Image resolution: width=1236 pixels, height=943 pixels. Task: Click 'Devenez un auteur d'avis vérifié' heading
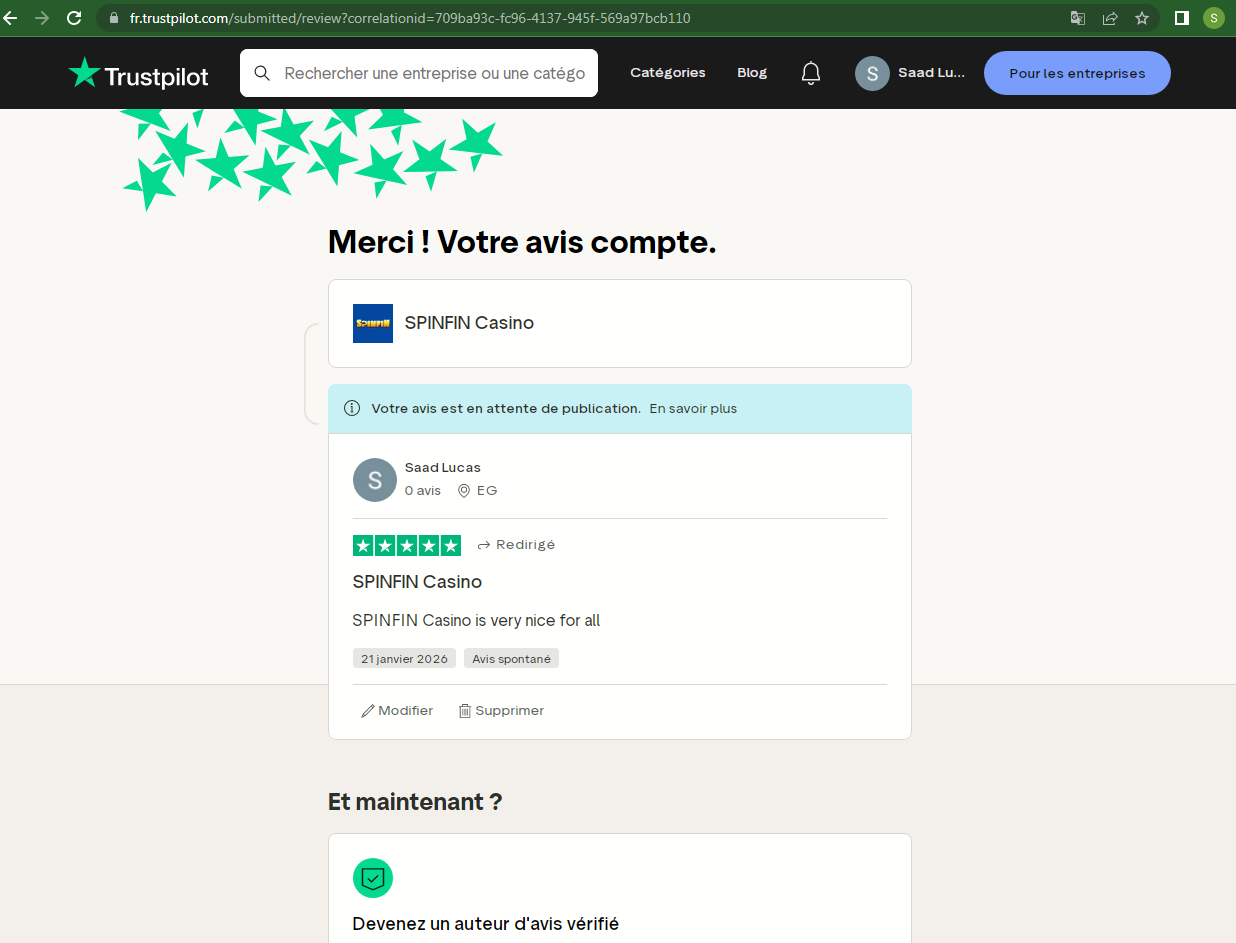[486, 924]
